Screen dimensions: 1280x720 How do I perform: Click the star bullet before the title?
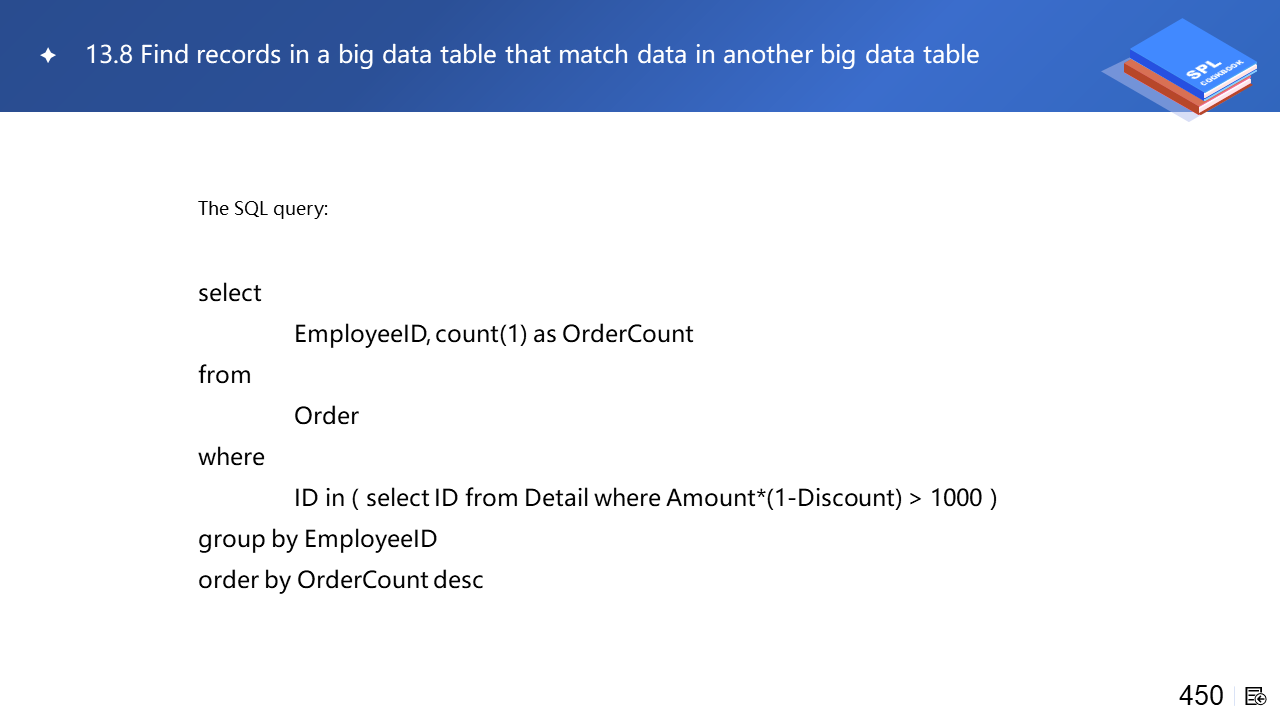click(x=48, y=56)
